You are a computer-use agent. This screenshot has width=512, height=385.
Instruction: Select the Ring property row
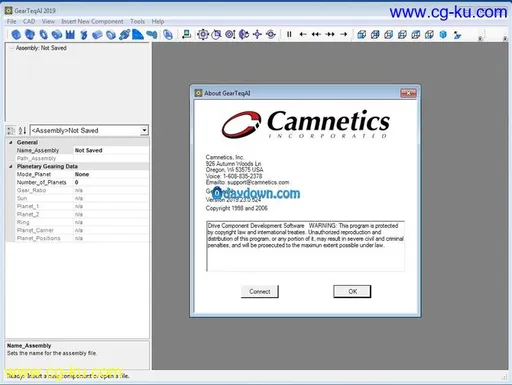pyautogui.click(x=82, y=222)
